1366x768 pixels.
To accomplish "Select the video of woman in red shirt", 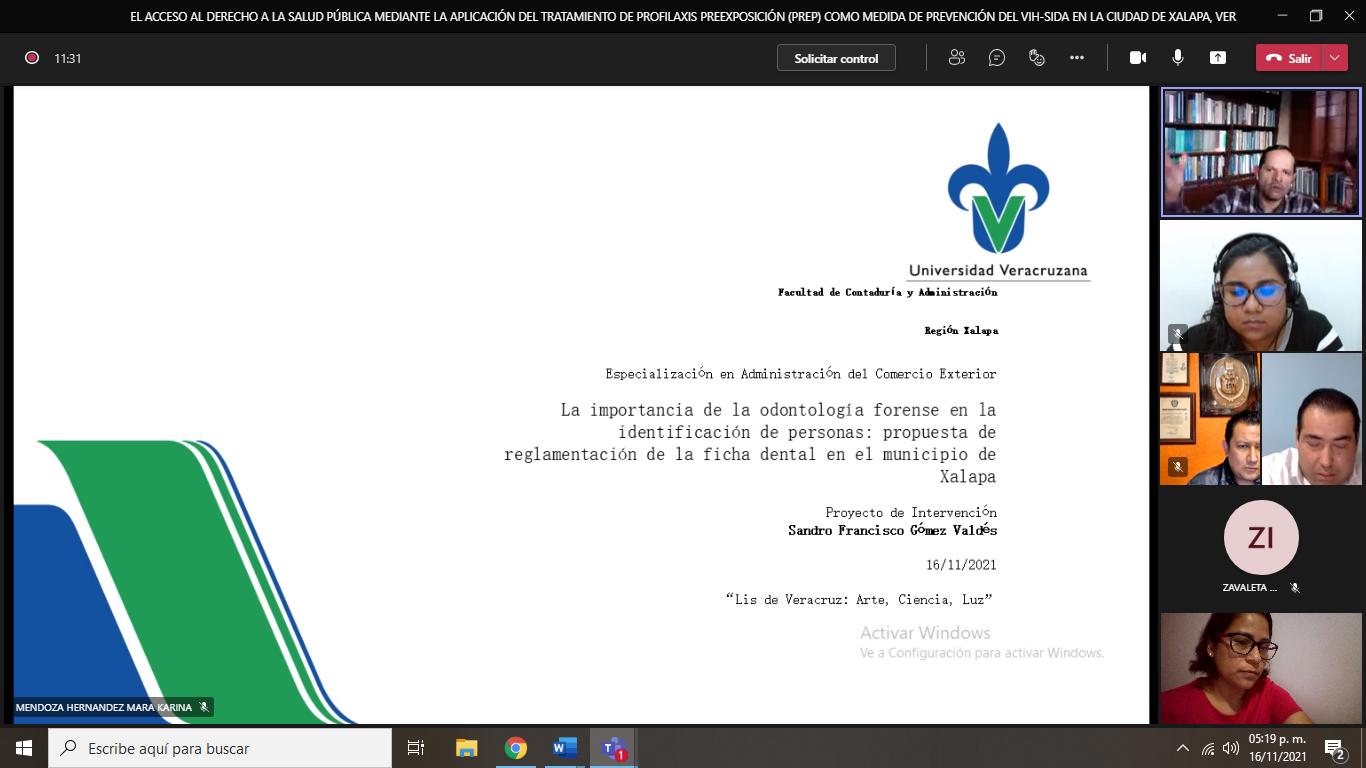I will 1260,668.
